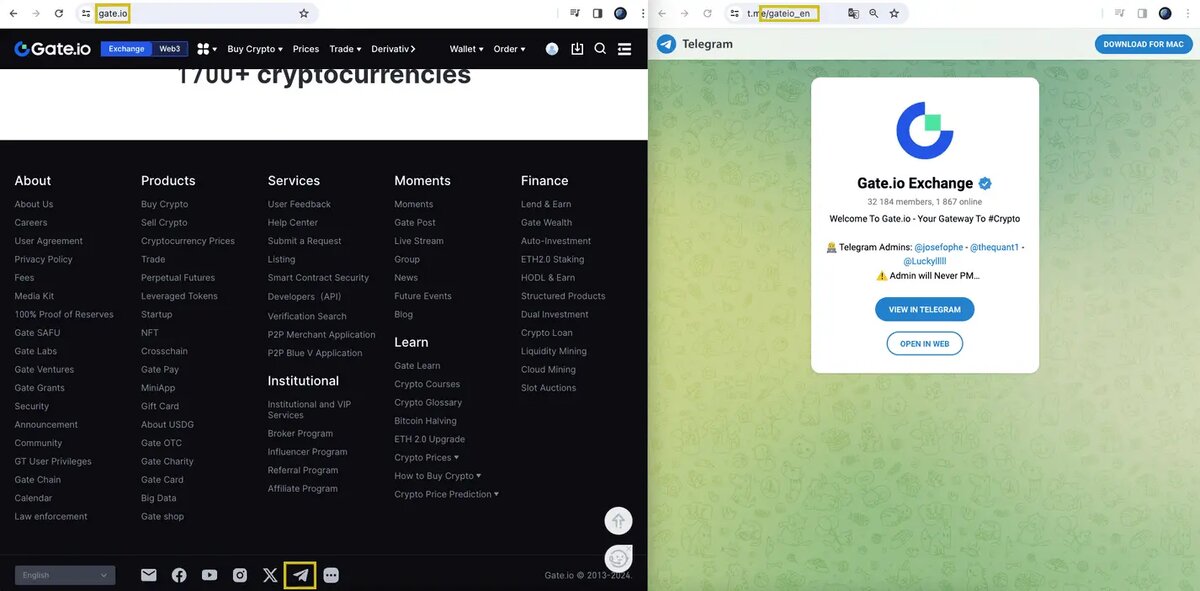The image size is (1200, 591).
Task: Click the scroll-to-top arrow button
Action: (x=619, y=521)
